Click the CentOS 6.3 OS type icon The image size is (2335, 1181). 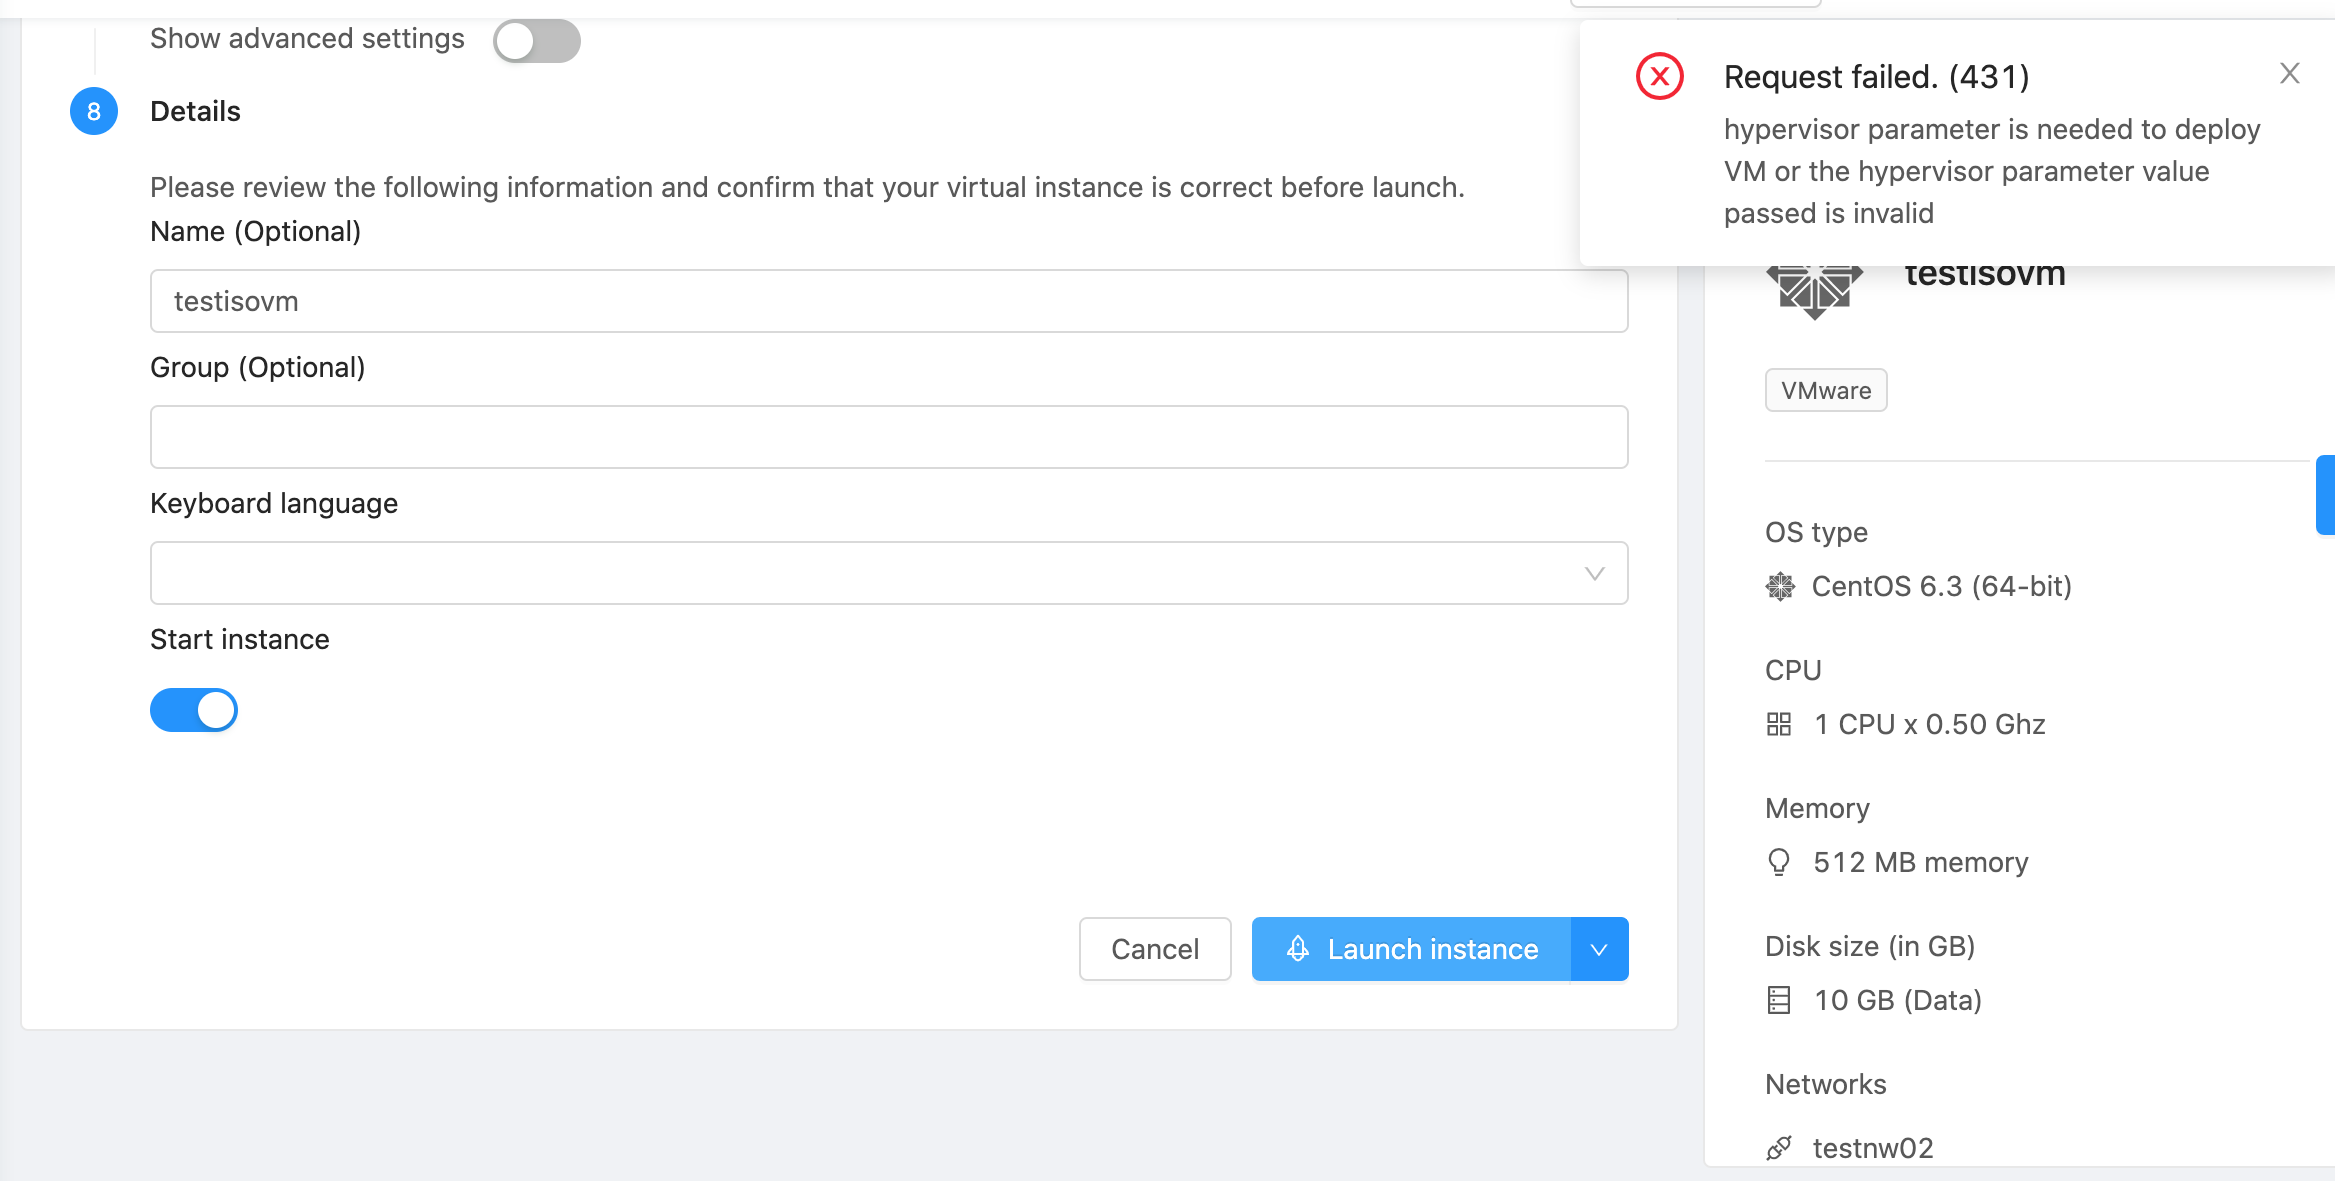[x=1780, y=586]
